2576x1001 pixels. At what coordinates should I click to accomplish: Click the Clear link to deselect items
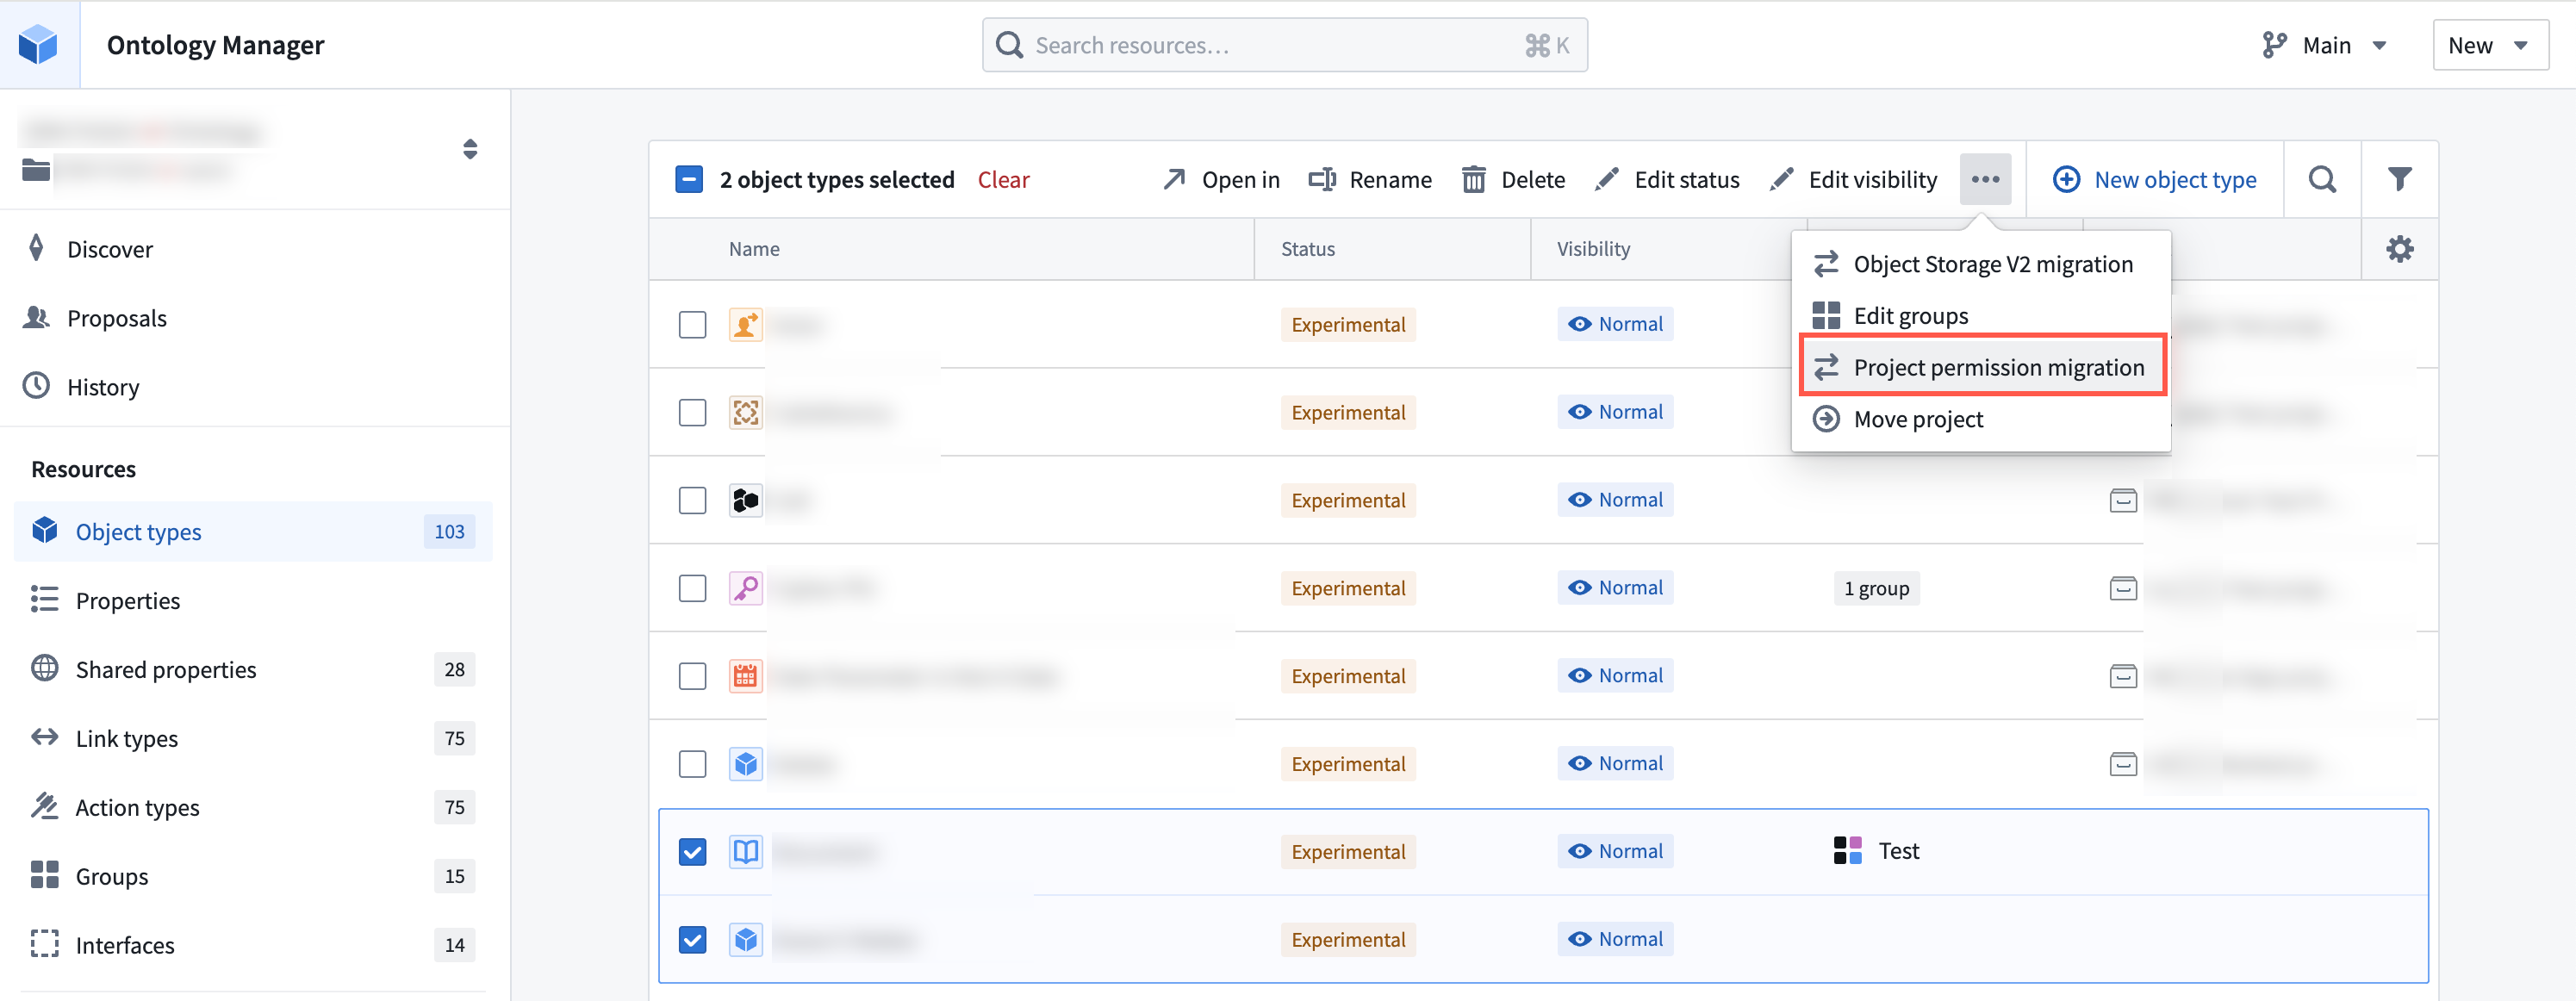point(1003,179)
